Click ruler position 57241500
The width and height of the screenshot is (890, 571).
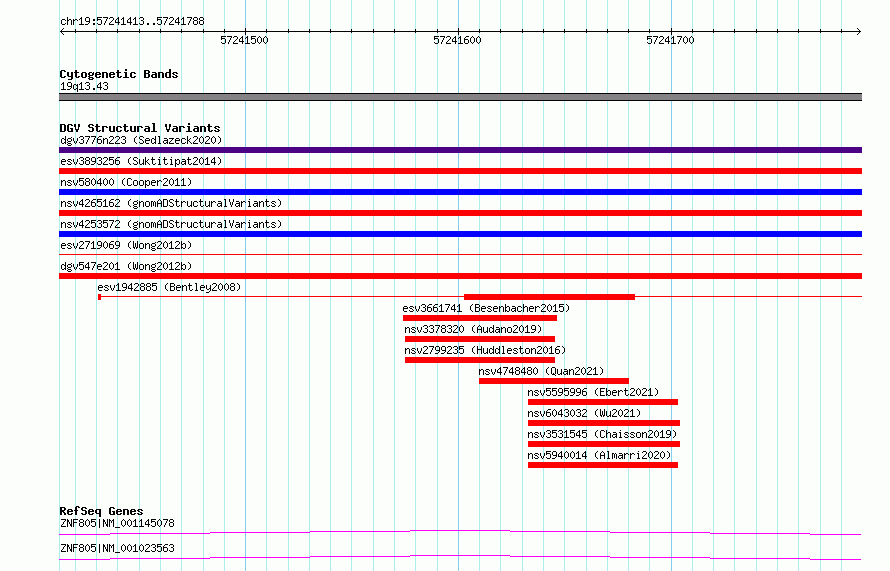click(x=244, y=40)
